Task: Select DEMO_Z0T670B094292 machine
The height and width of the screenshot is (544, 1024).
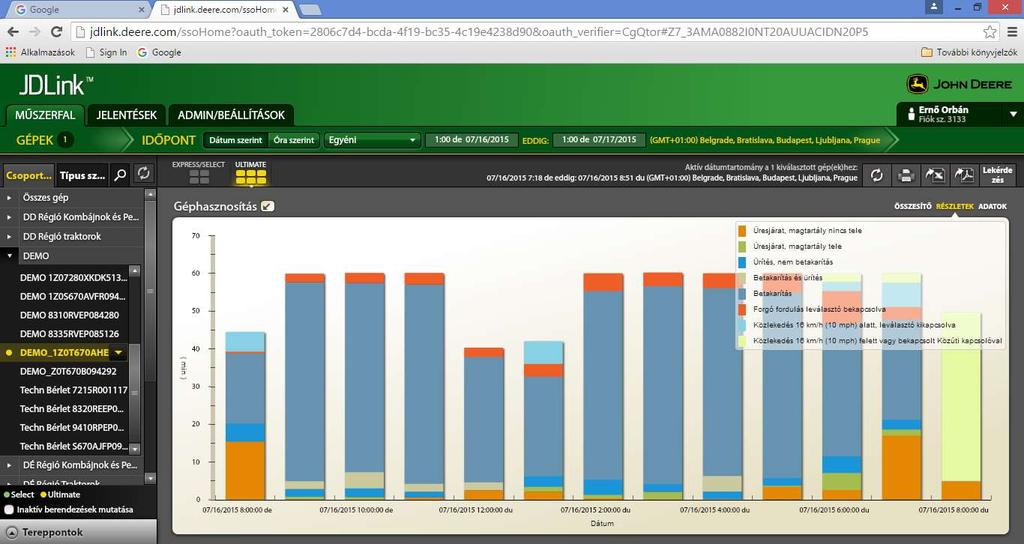Action: (x=68, y=371)
